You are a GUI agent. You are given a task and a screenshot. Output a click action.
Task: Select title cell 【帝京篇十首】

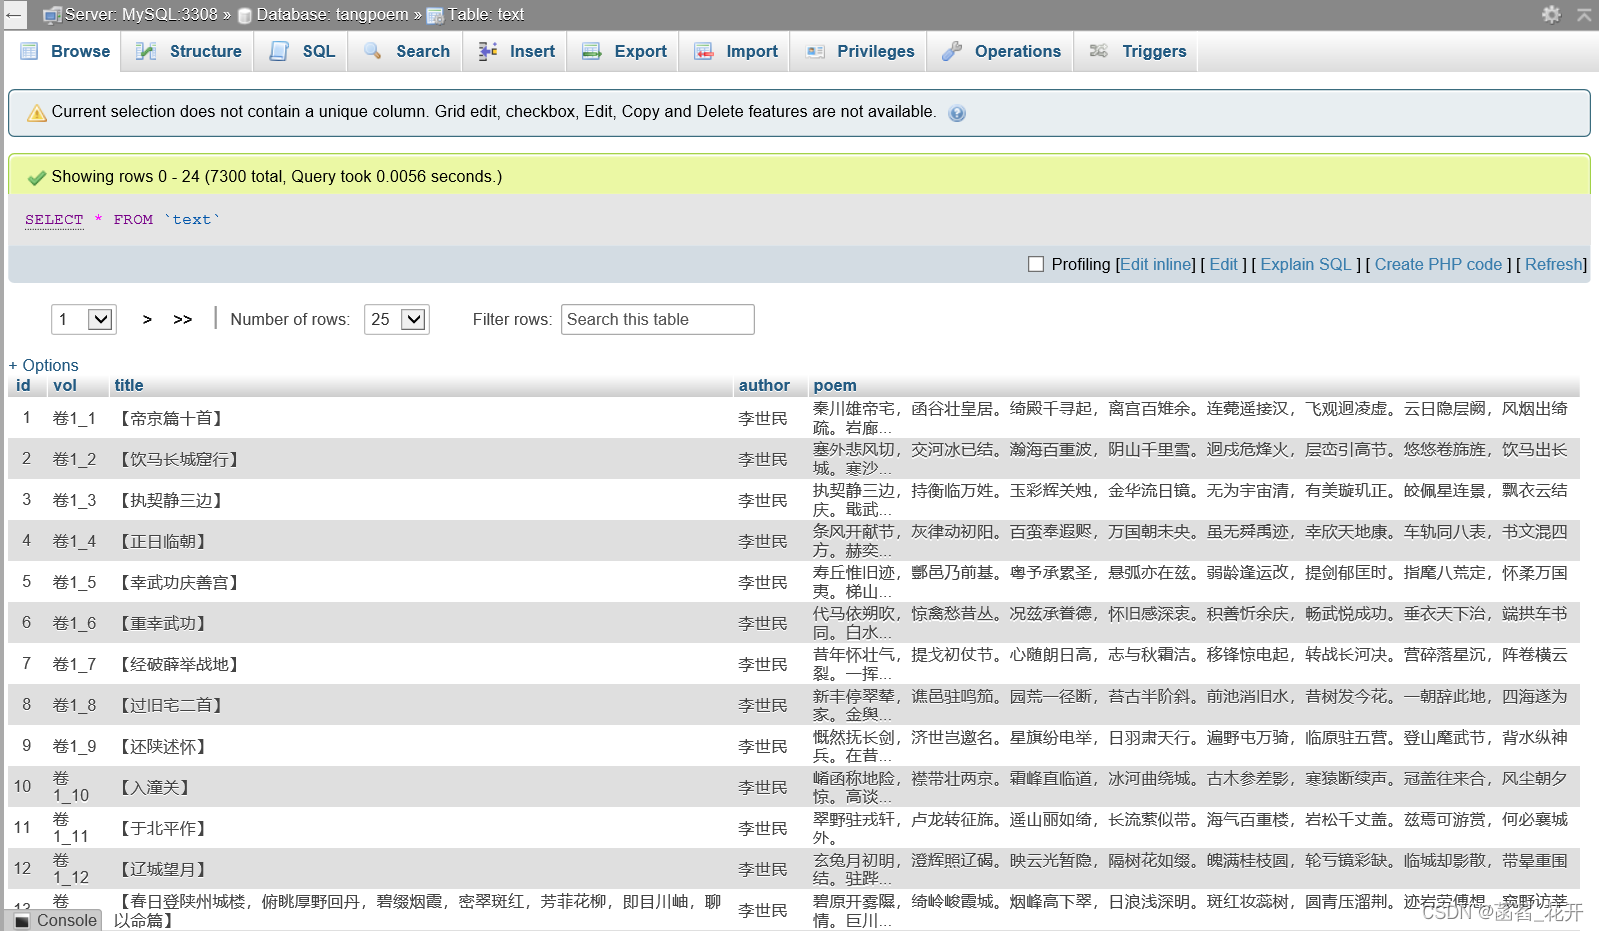point(170,418)
